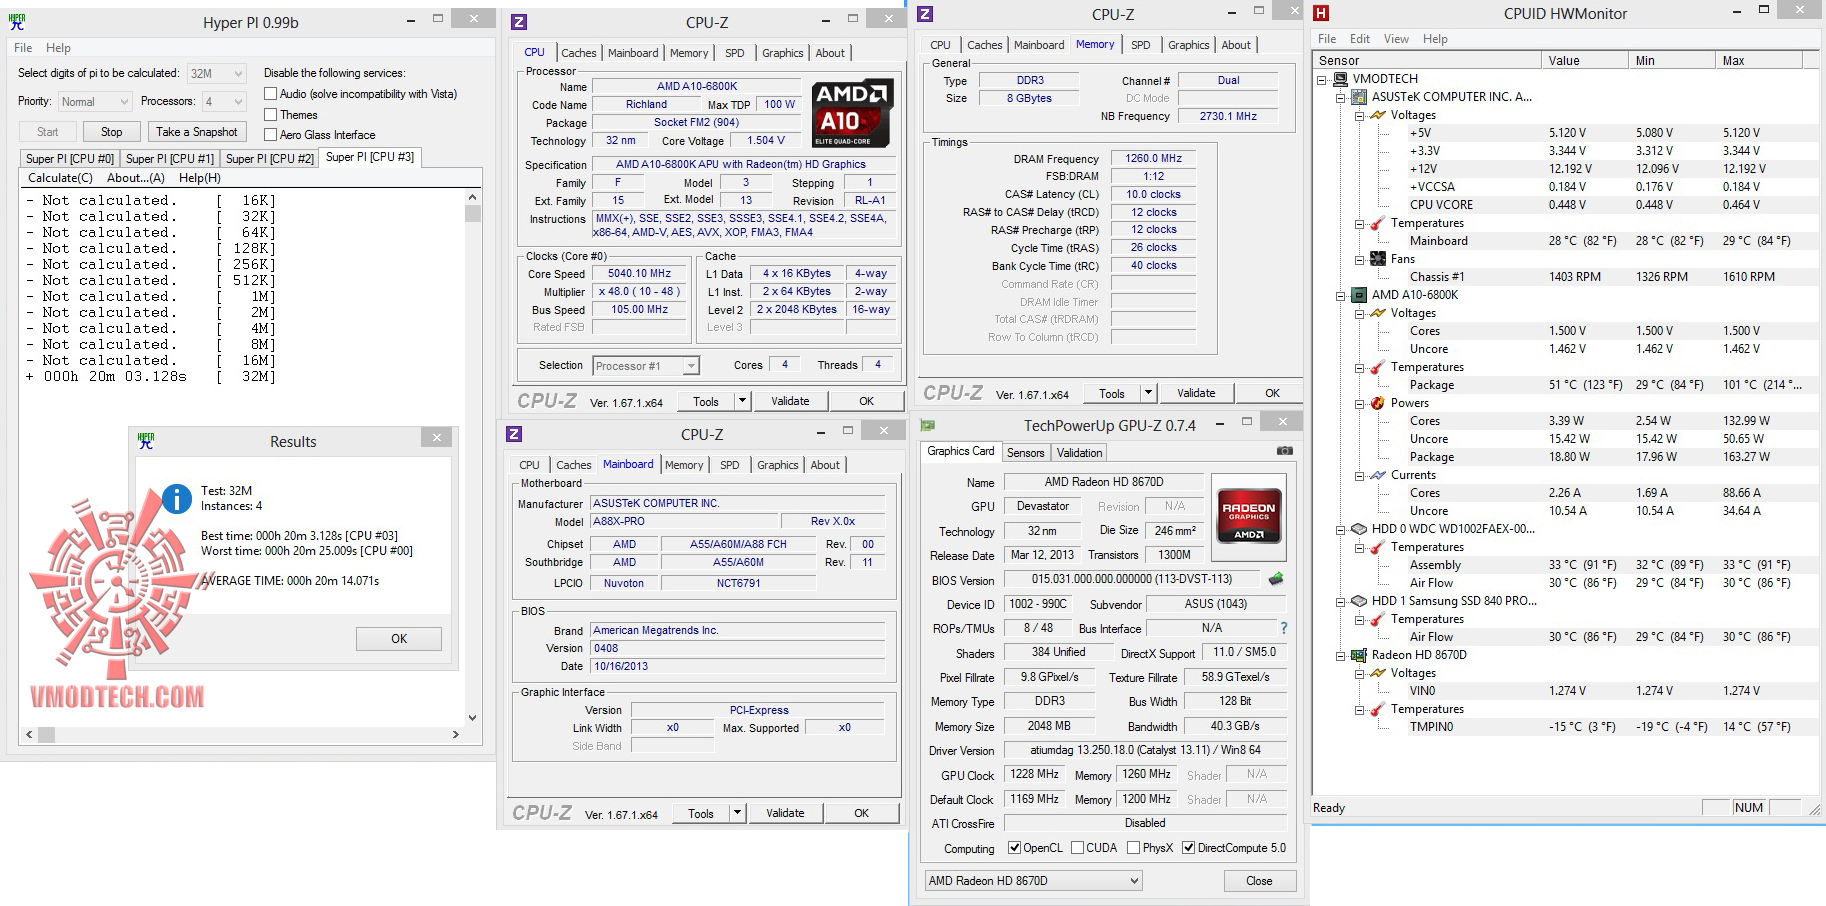Viewport: 1826px width, 906px height.
Task: Click the Take a Snapshot button
Action: tap(196, 132)
